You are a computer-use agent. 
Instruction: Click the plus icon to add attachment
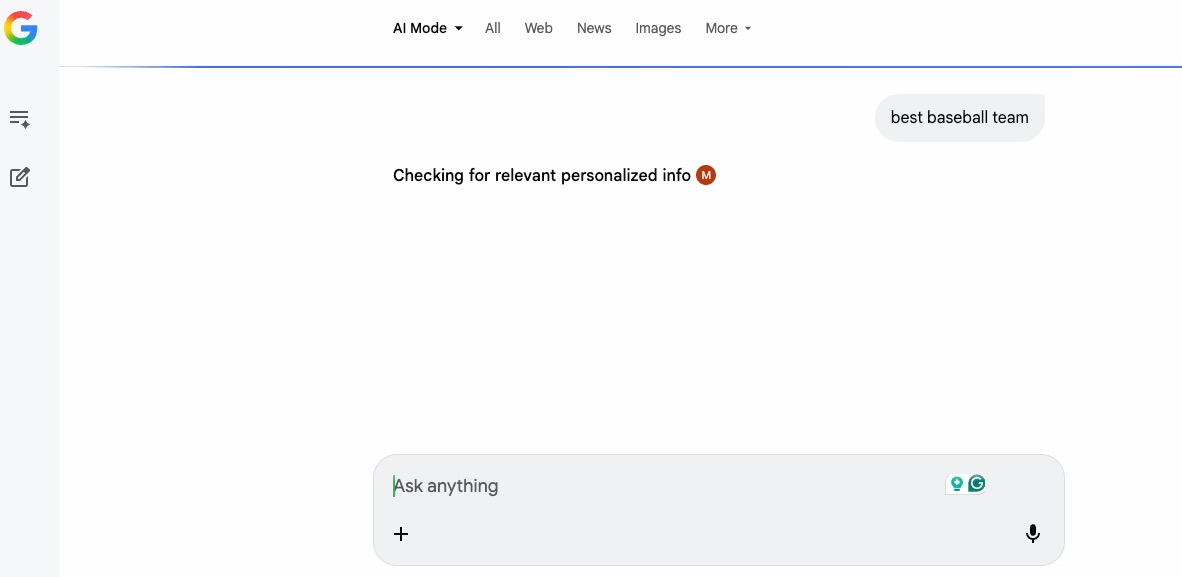[x=401, y=534]
